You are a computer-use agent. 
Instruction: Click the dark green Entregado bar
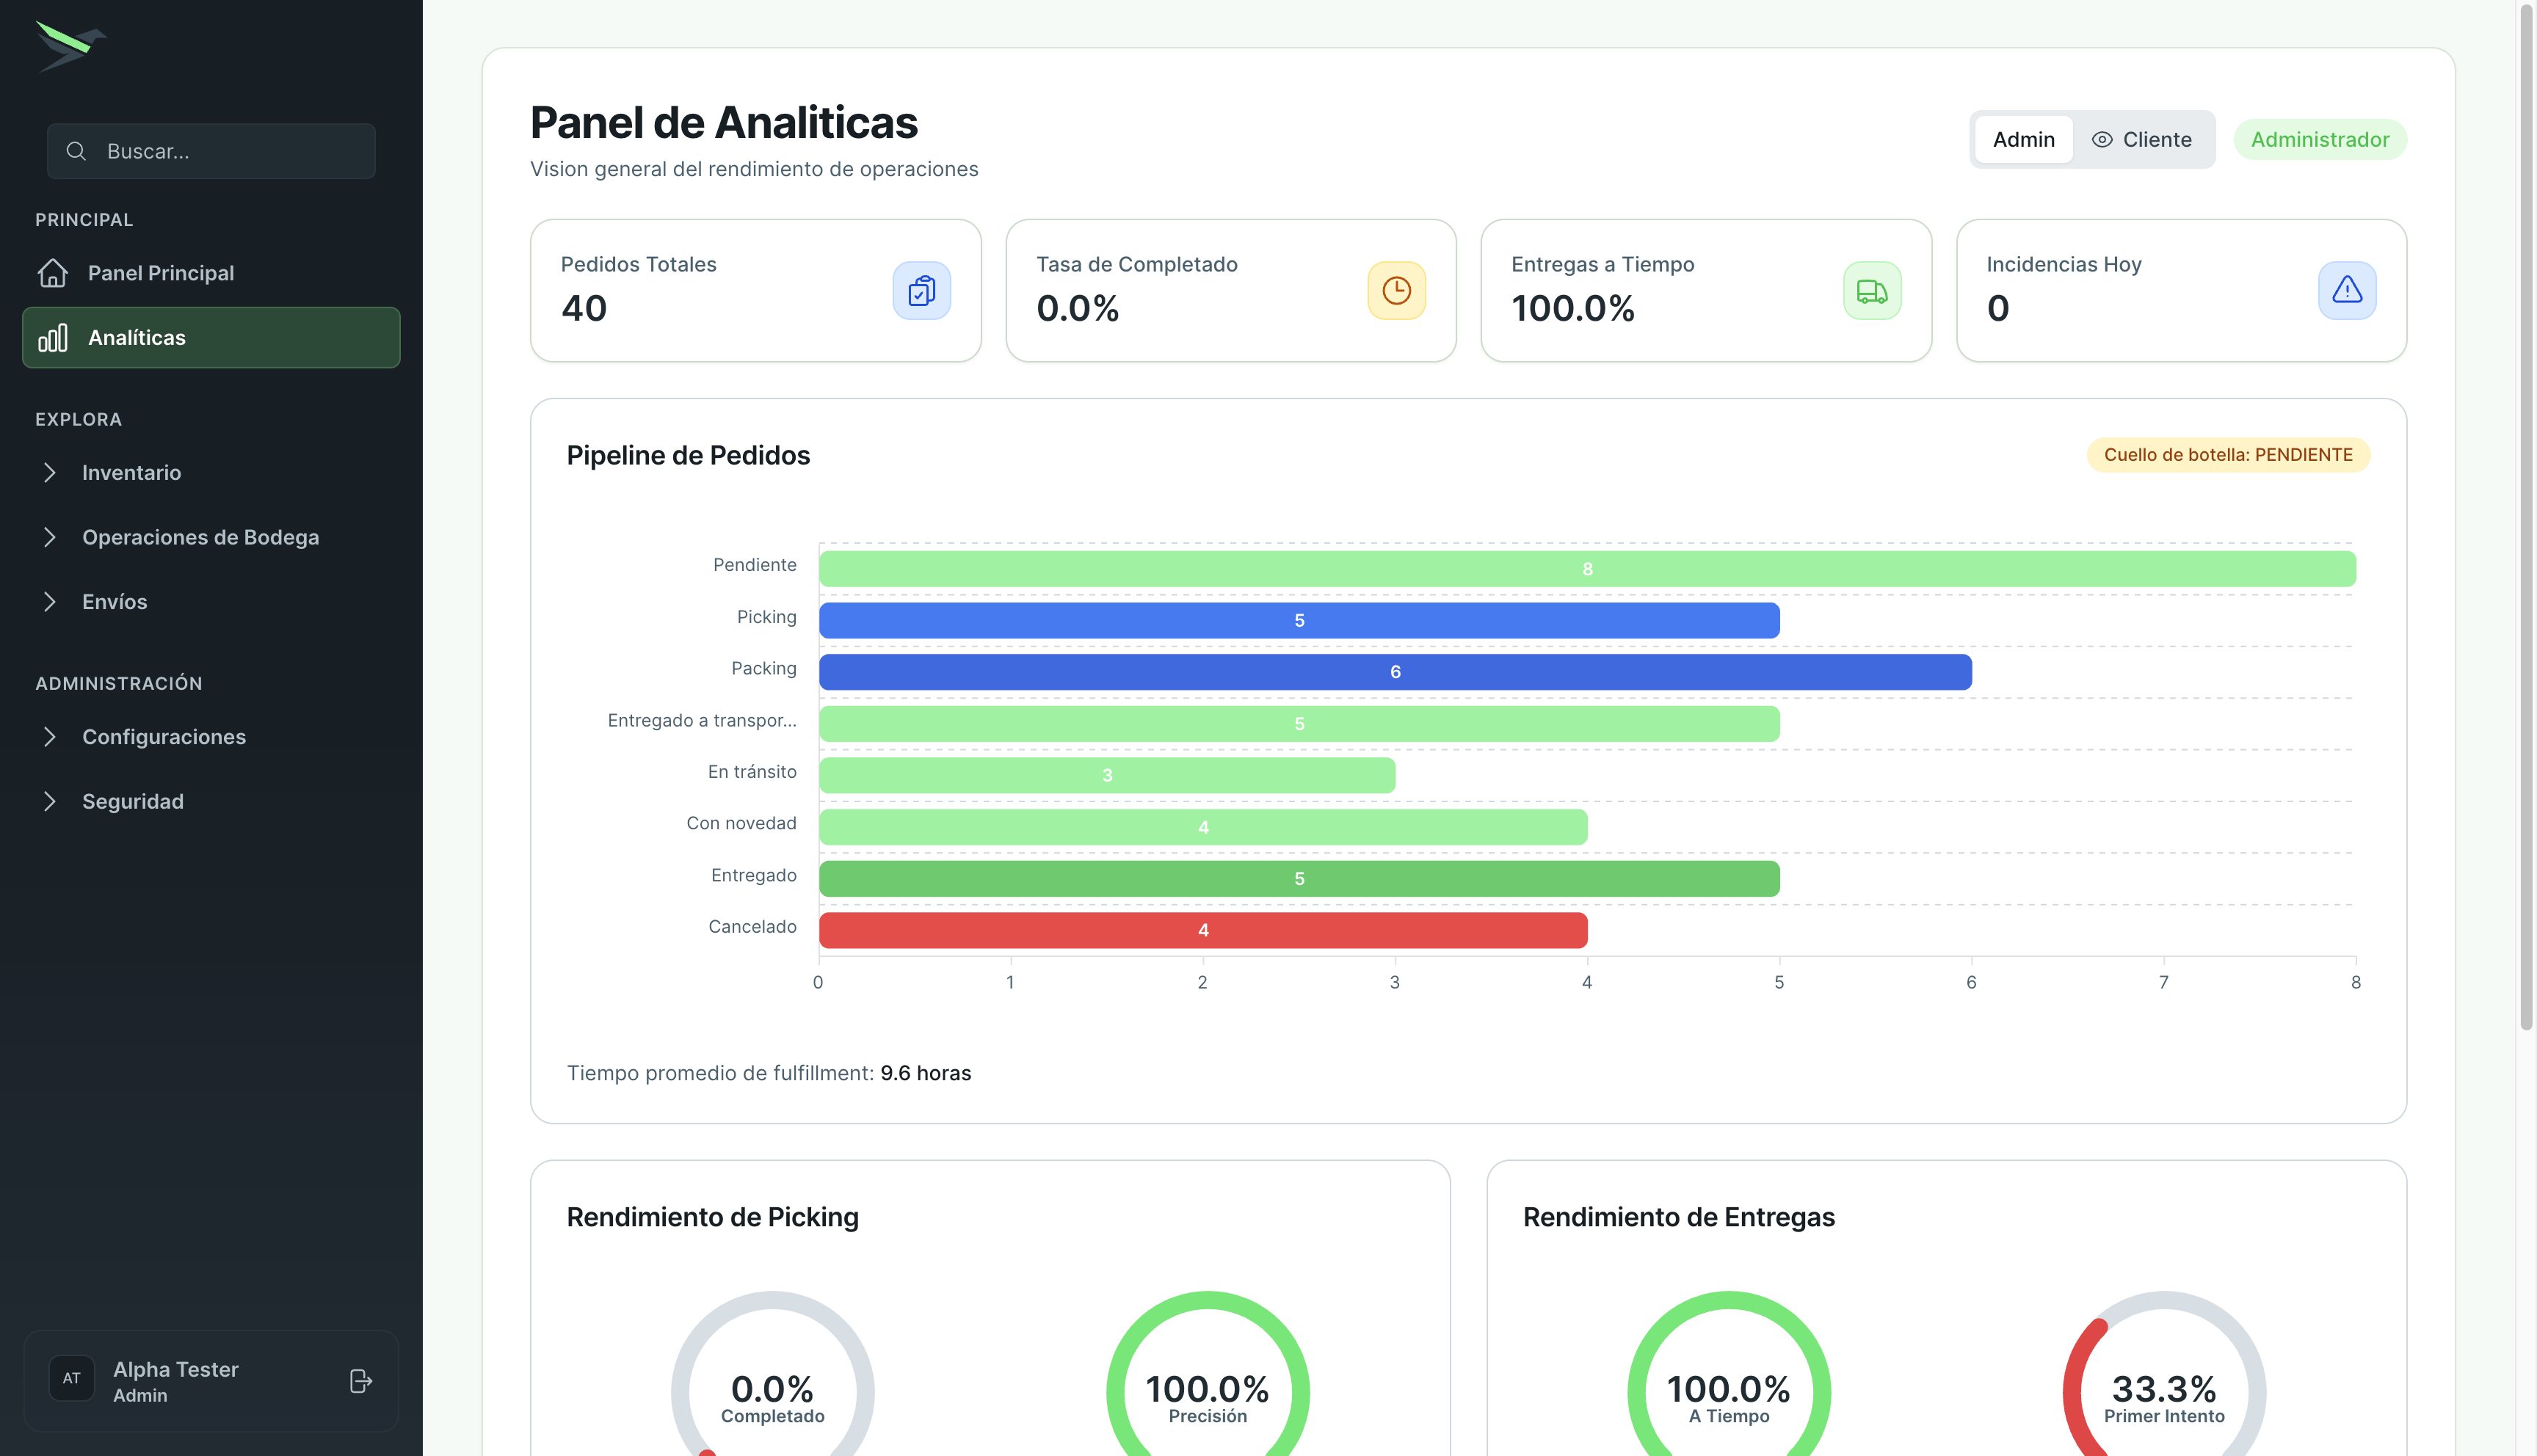[x=1299, y=879]
